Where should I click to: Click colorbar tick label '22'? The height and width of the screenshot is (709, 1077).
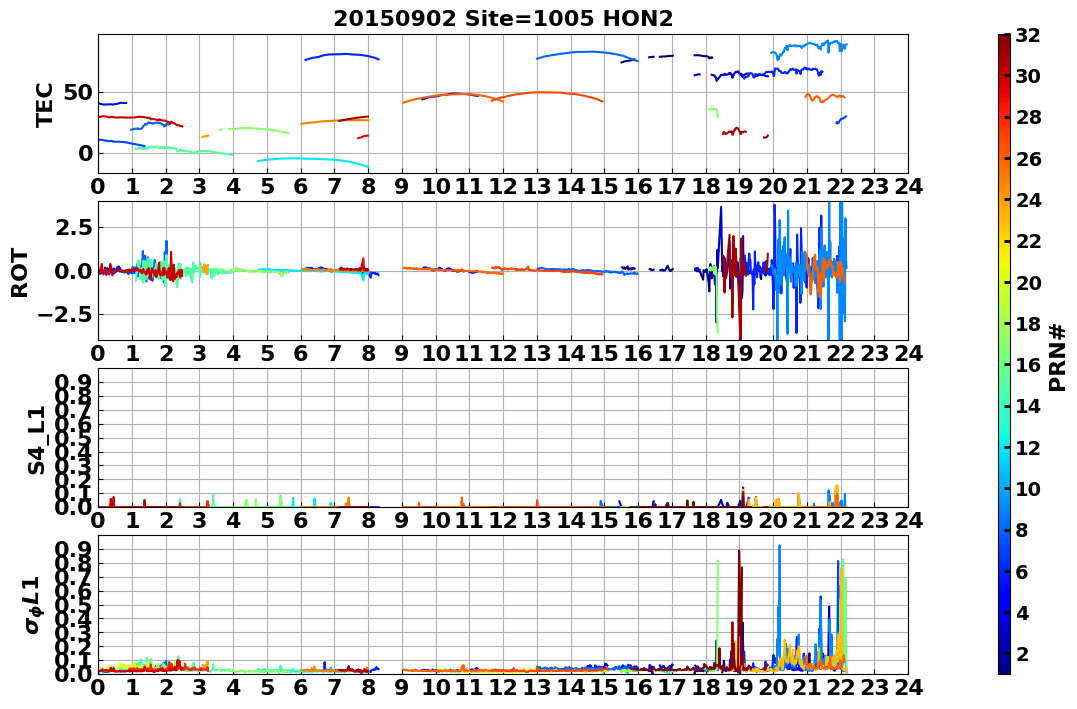coord(1028,241)
